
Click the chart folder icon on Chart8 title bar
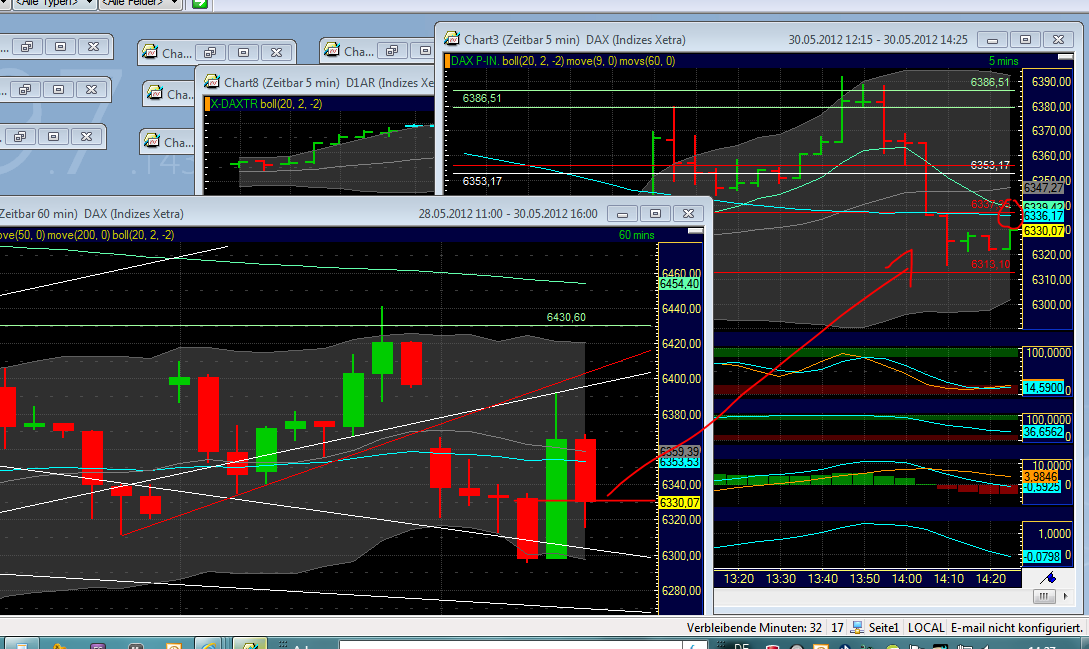pos(211,81)
